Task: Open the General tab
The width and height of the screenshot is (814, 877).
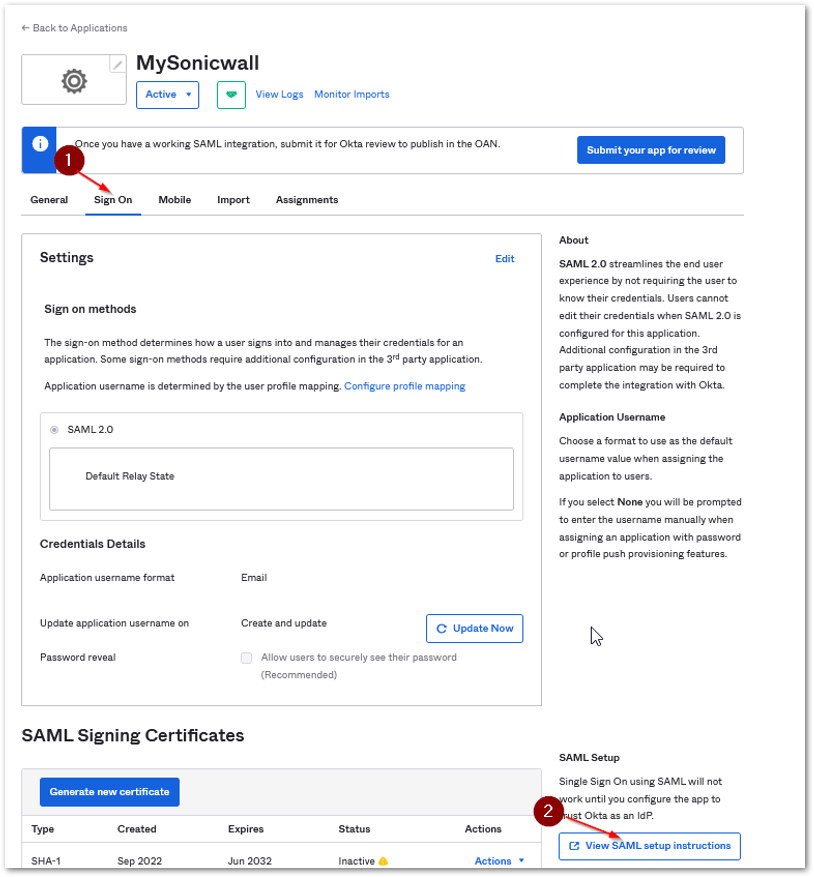Action: tap(49, 200)
